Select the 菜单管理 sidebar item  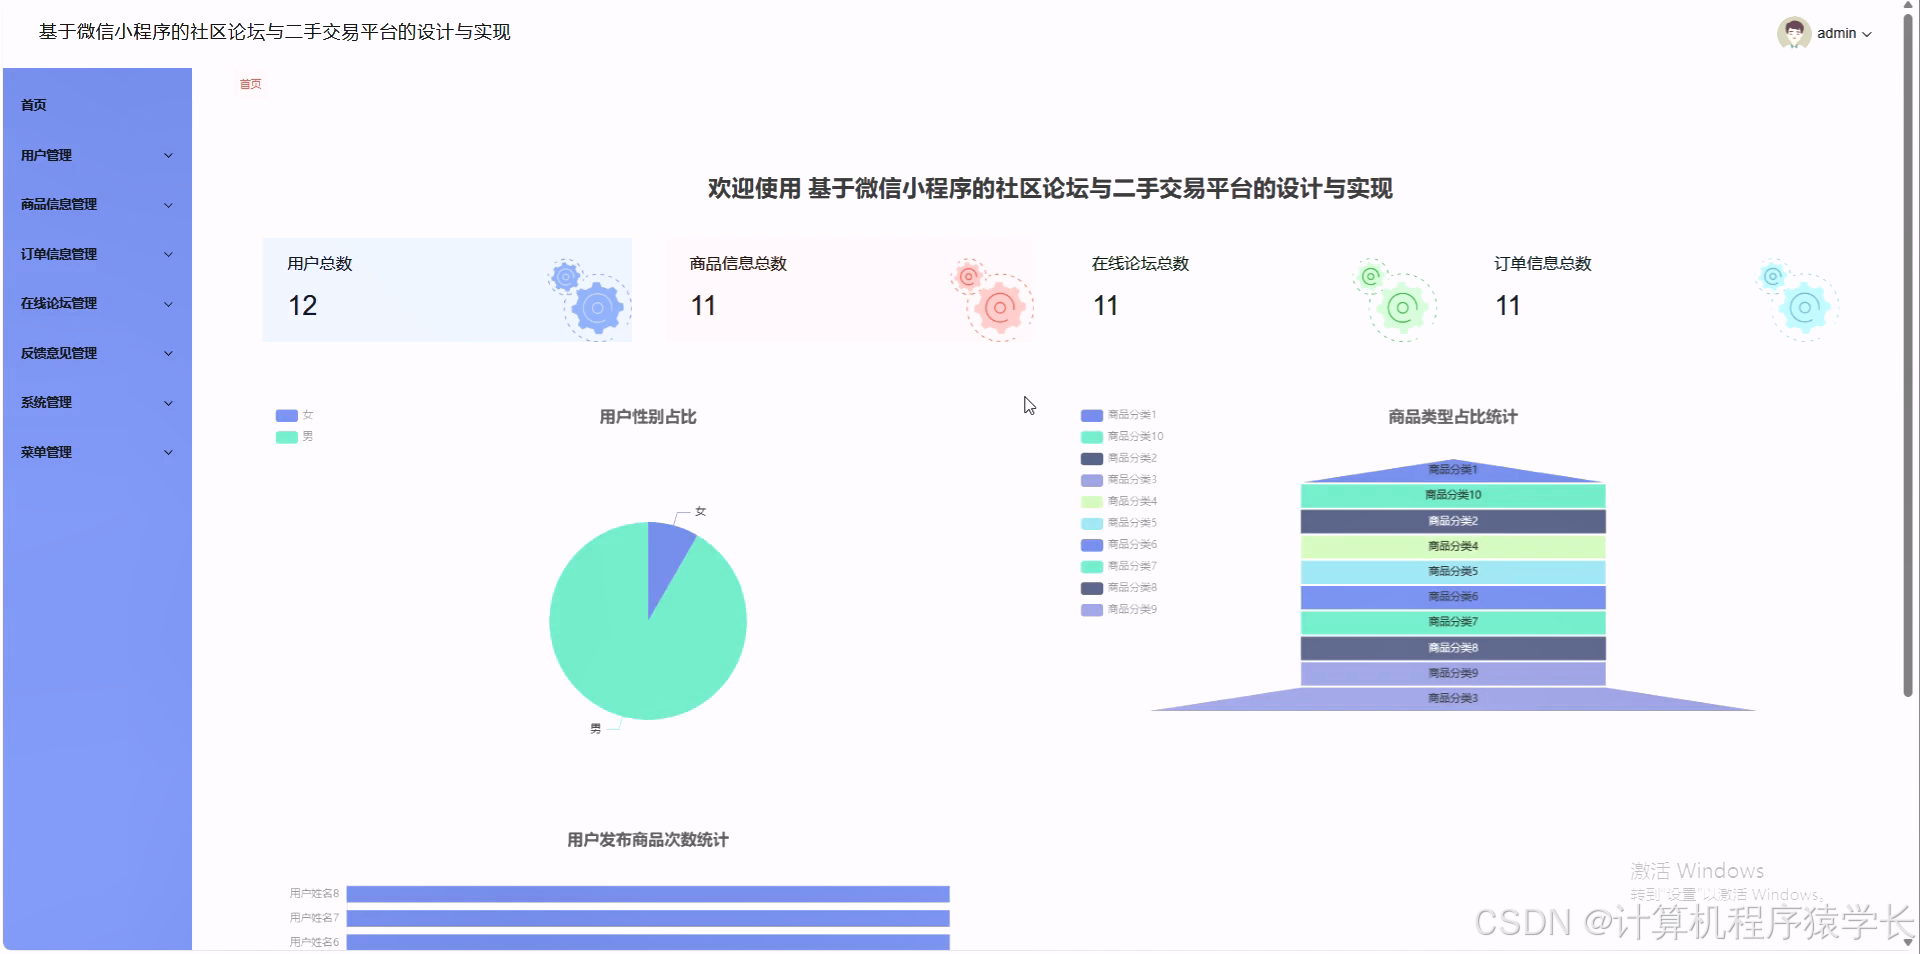(96, 452)
